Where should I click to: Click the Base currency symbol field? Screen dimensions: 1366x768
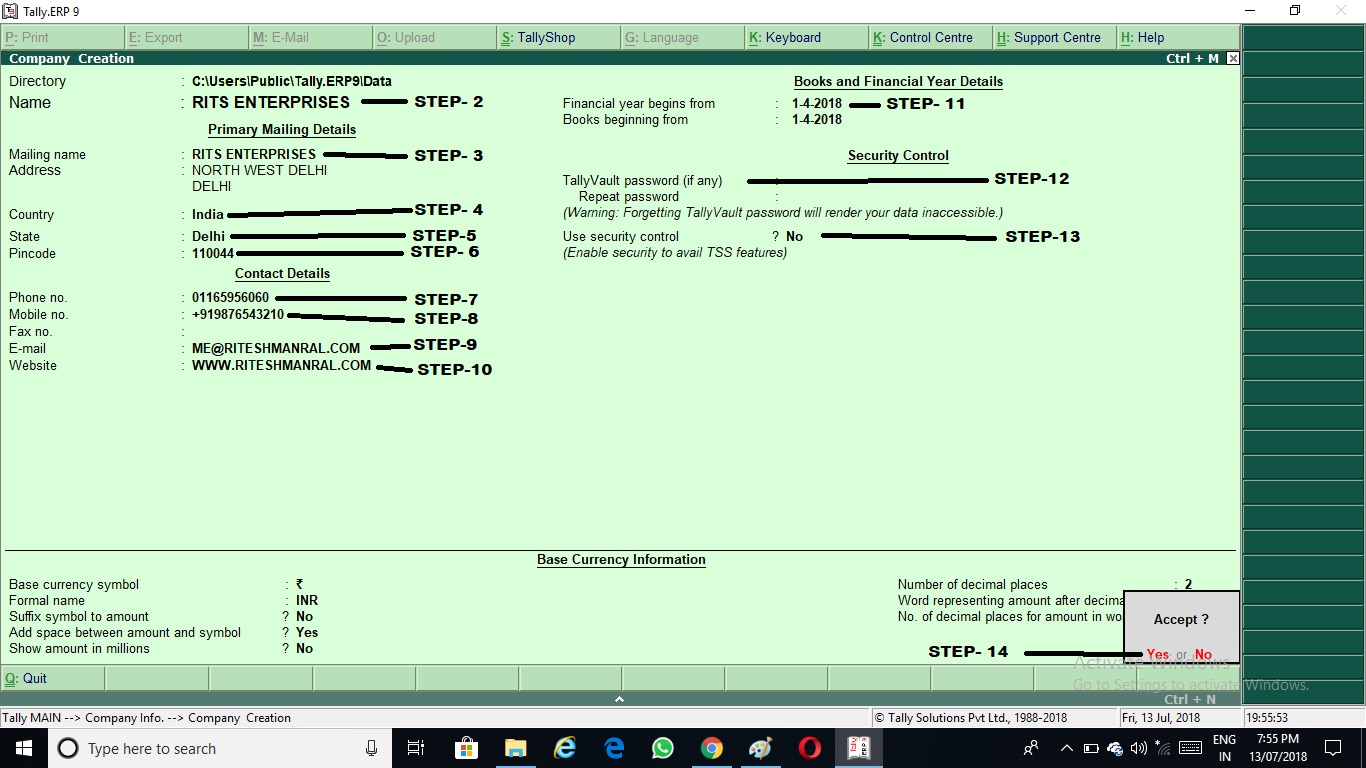click(x=300, y=585)
